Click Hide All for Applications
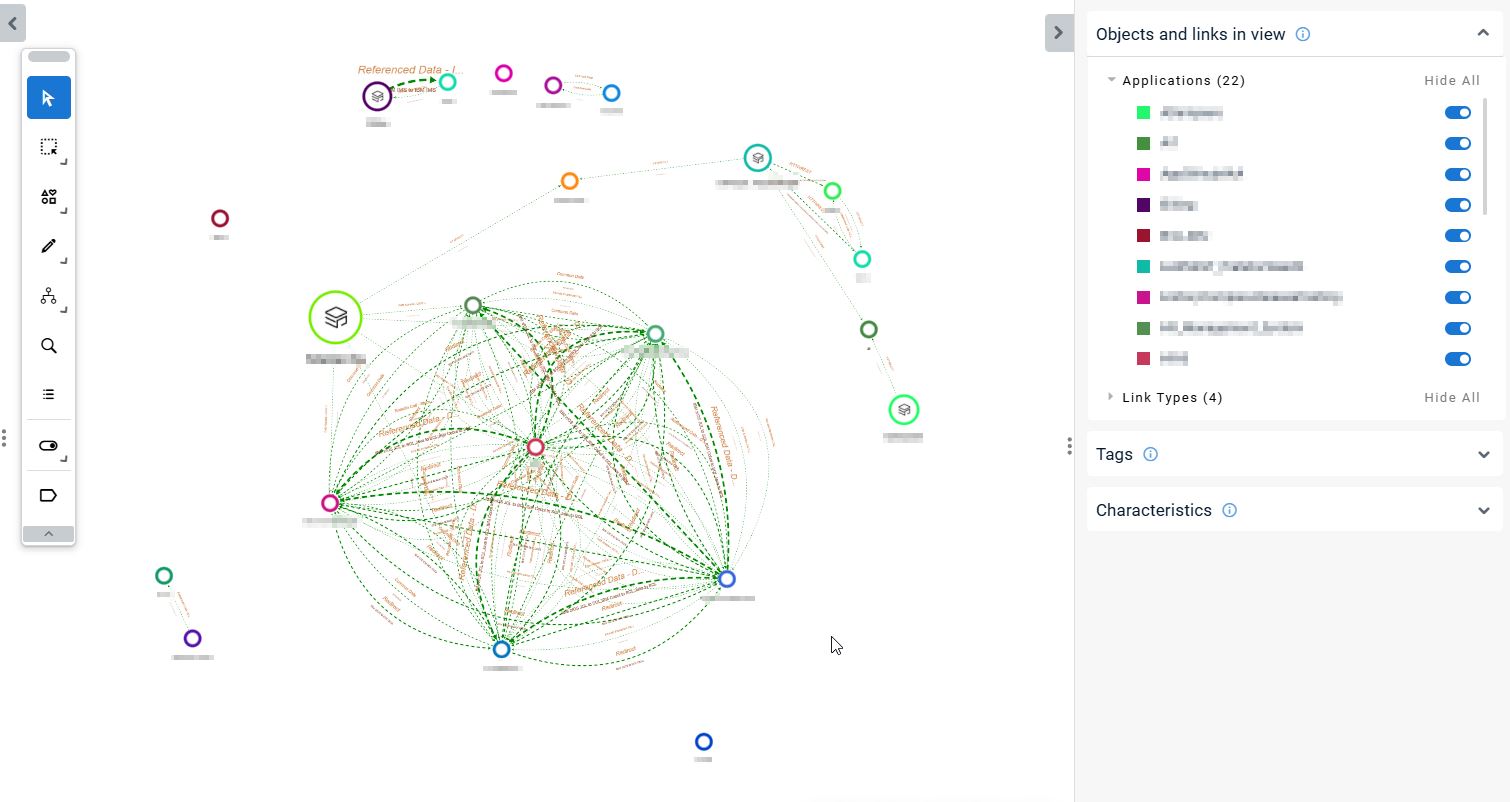This screenshot has height=802, width=1510. point(1451,80)
